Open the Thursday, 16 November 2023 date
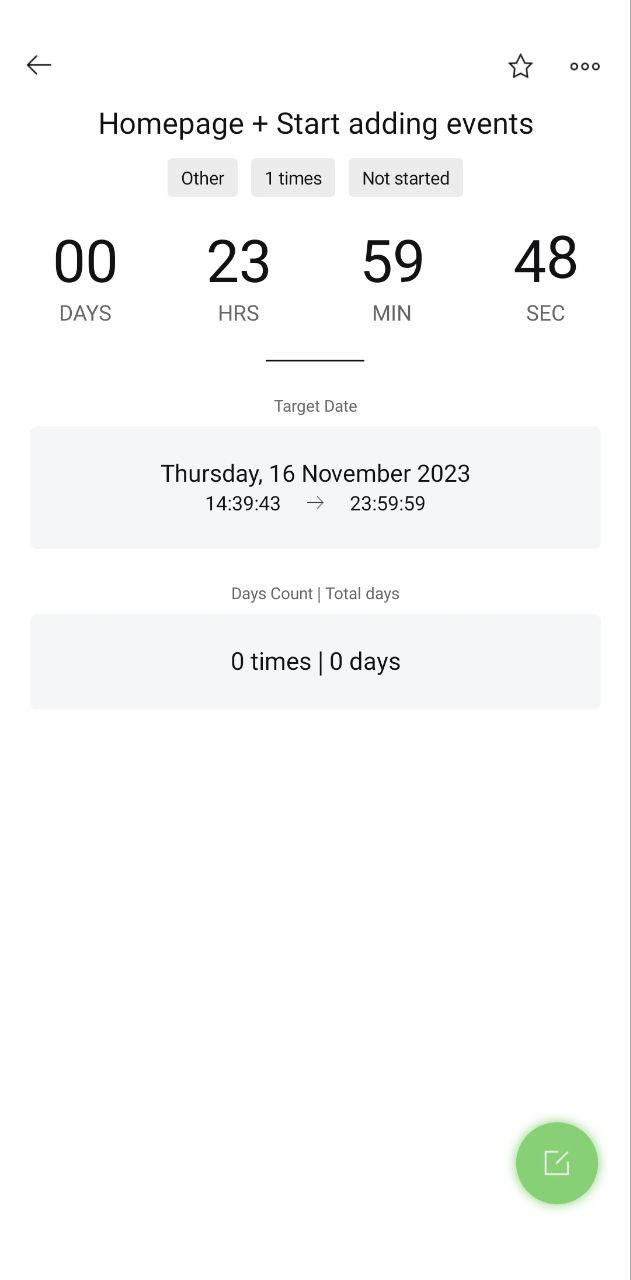This screenshot has width=631, height=1280. [316, 473]
